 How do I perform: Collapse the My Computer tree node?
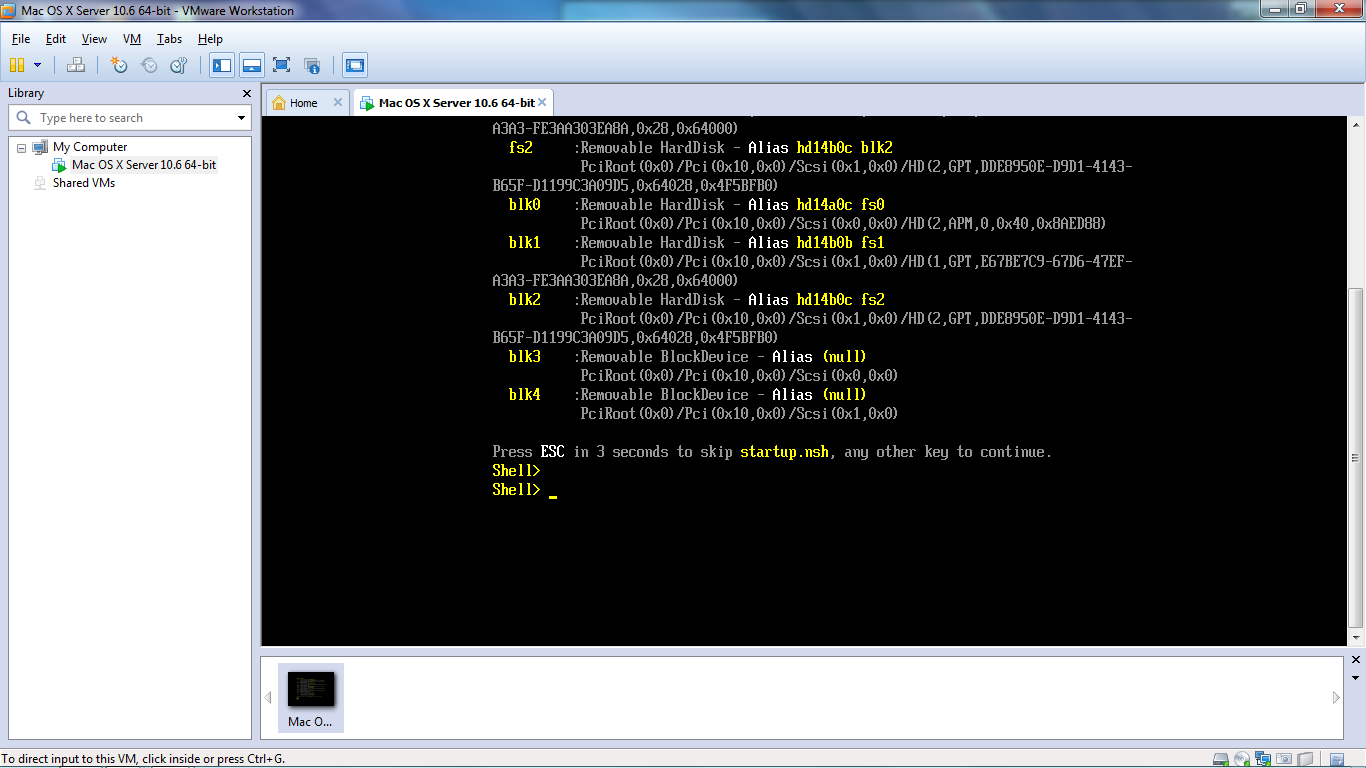point(21,148)
